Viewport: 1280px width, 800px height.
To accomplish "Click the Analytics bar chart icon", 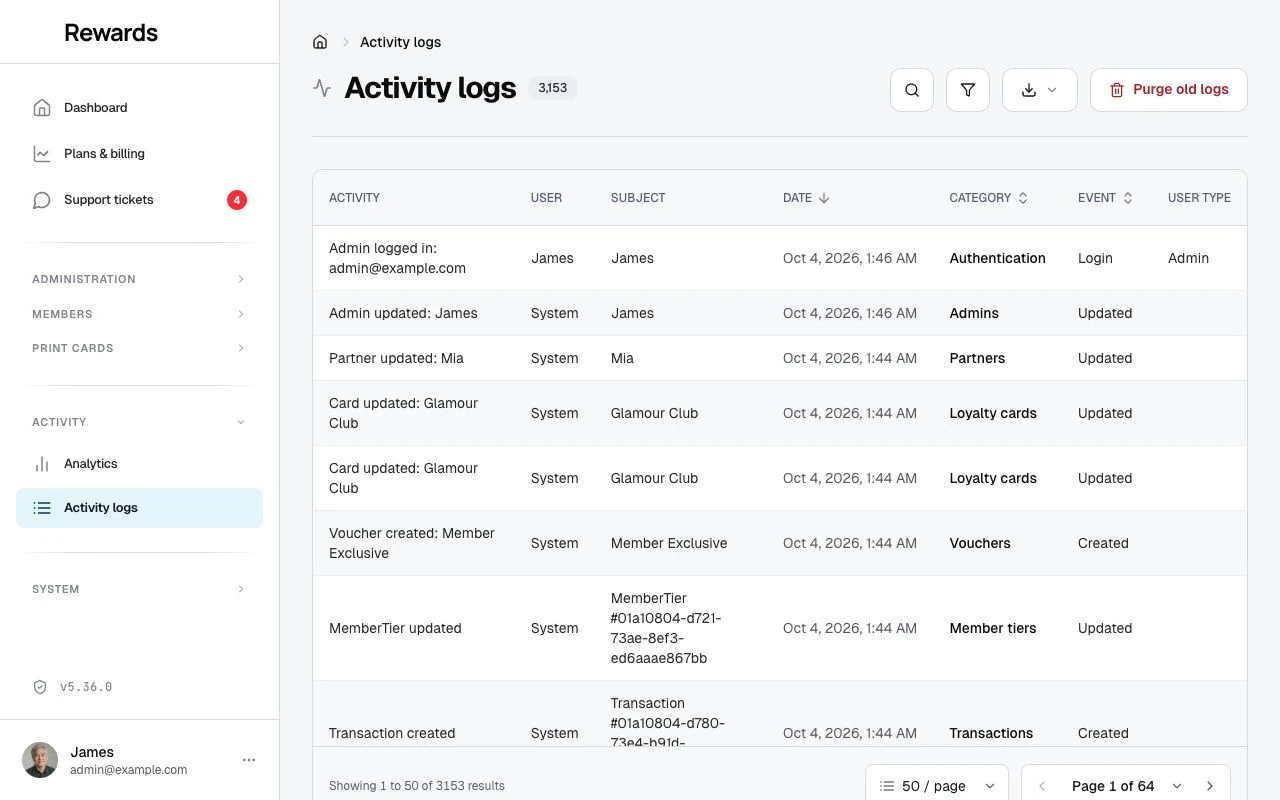I will [x=42, y=464].
